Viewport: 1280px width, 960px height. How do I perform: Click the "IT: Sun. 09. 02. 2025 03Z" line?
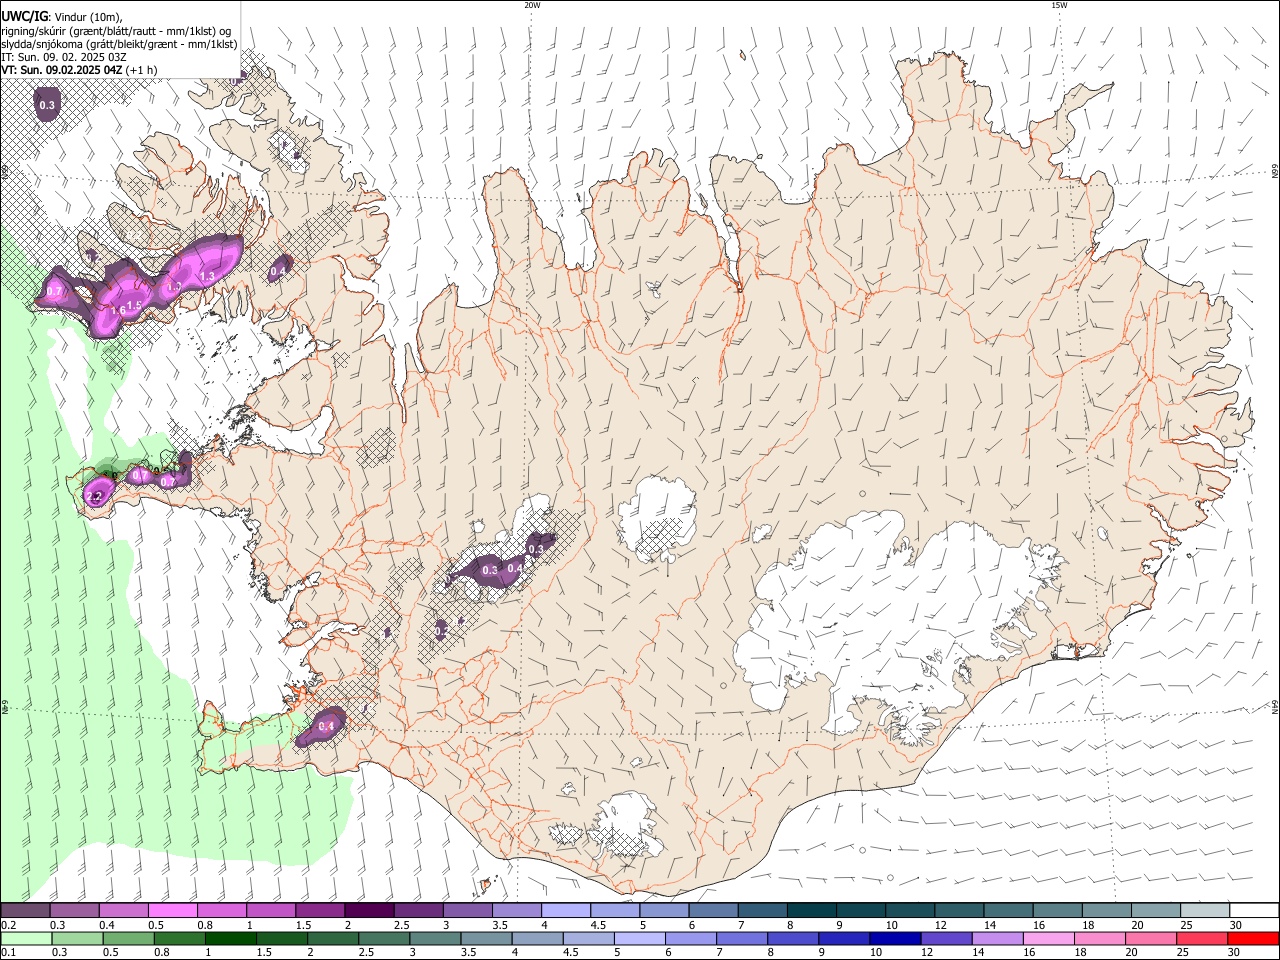pyautogui.click(x=64, y=57)
